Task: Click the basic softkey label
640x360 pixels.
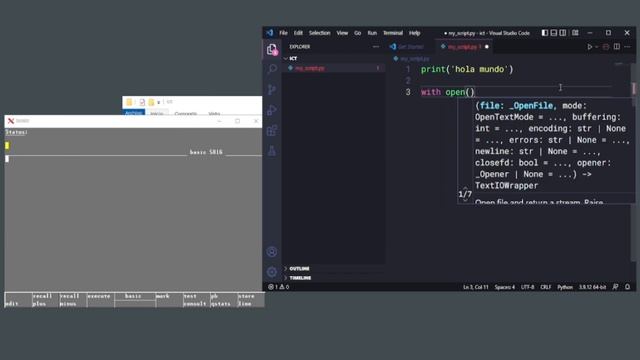Action: [133, 296]
